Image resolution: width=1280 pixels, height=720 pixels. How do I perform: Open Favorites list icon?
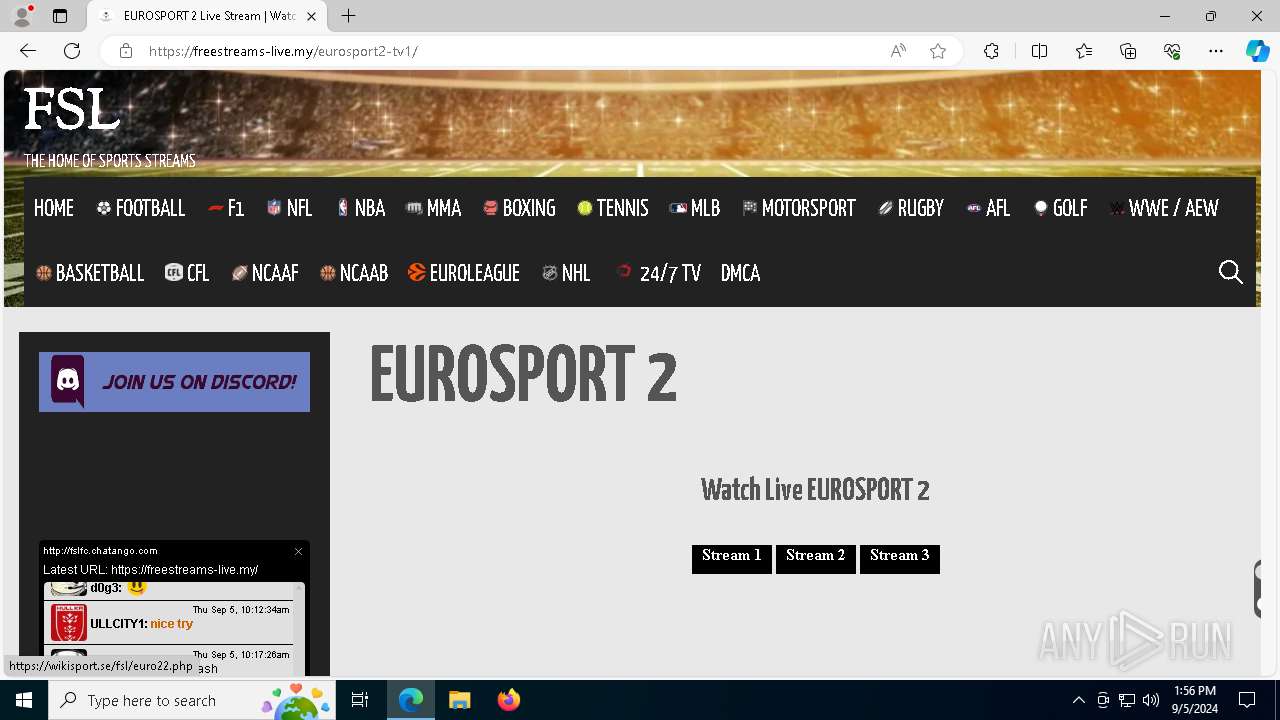click(1084, 51)
